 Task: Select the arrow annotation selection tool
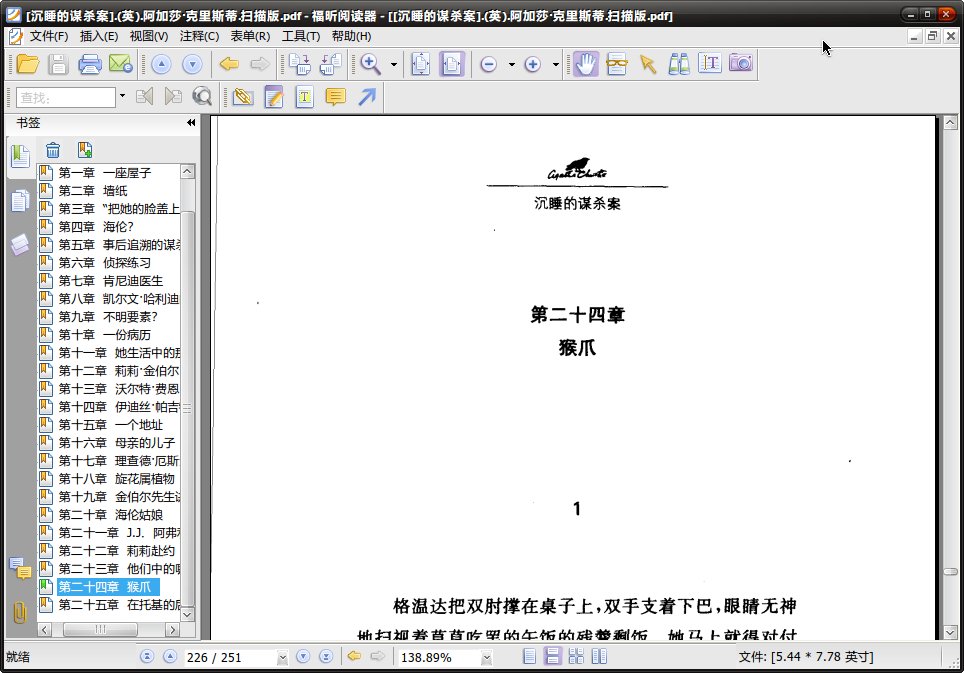coord(648,64)
